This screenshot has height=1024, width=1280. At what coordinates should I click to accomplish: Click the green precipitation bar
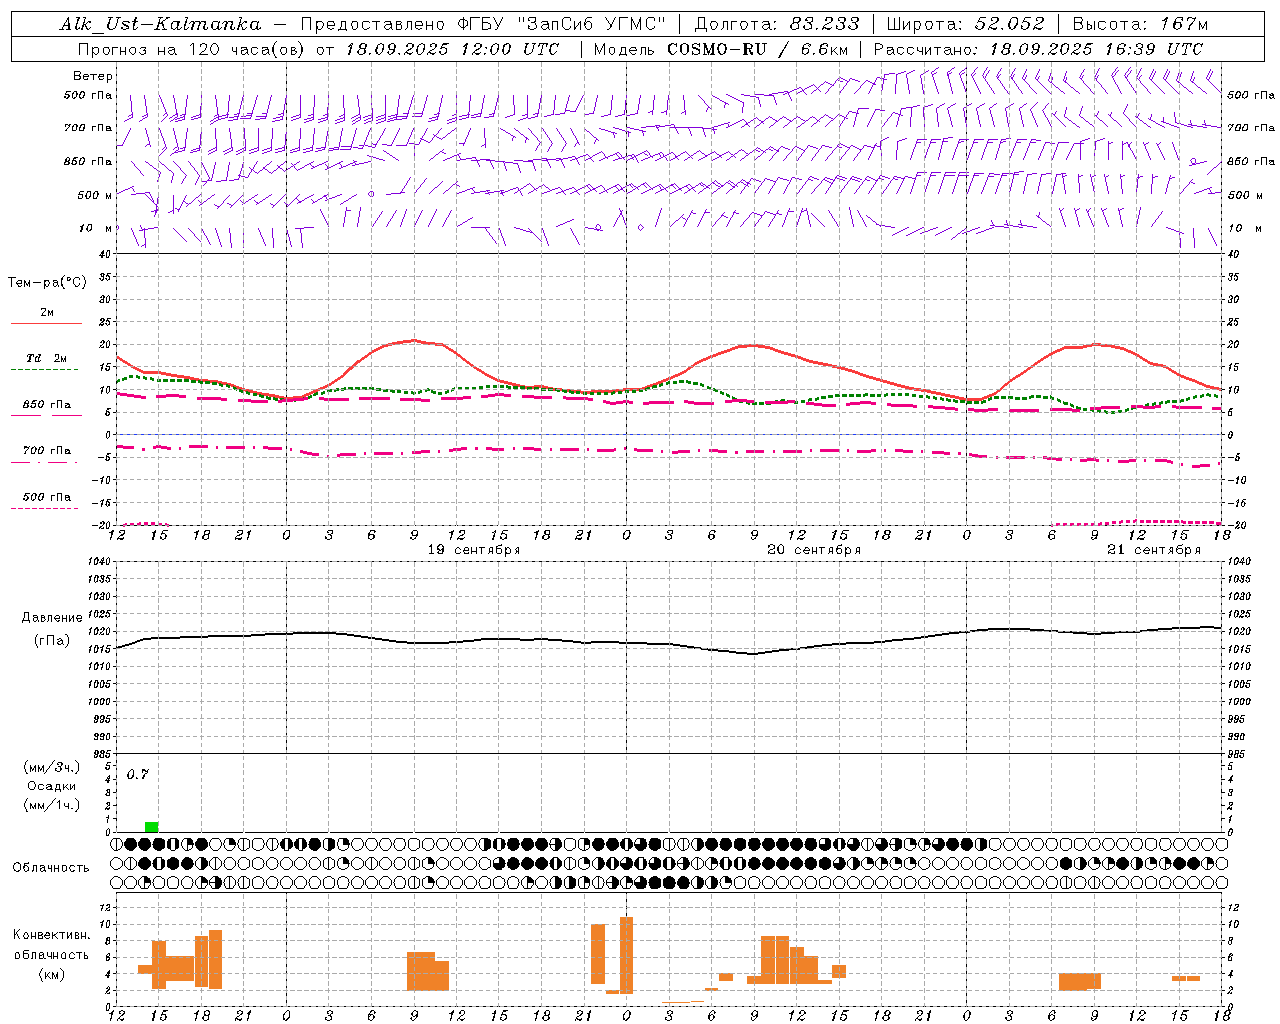click(151, 827)
